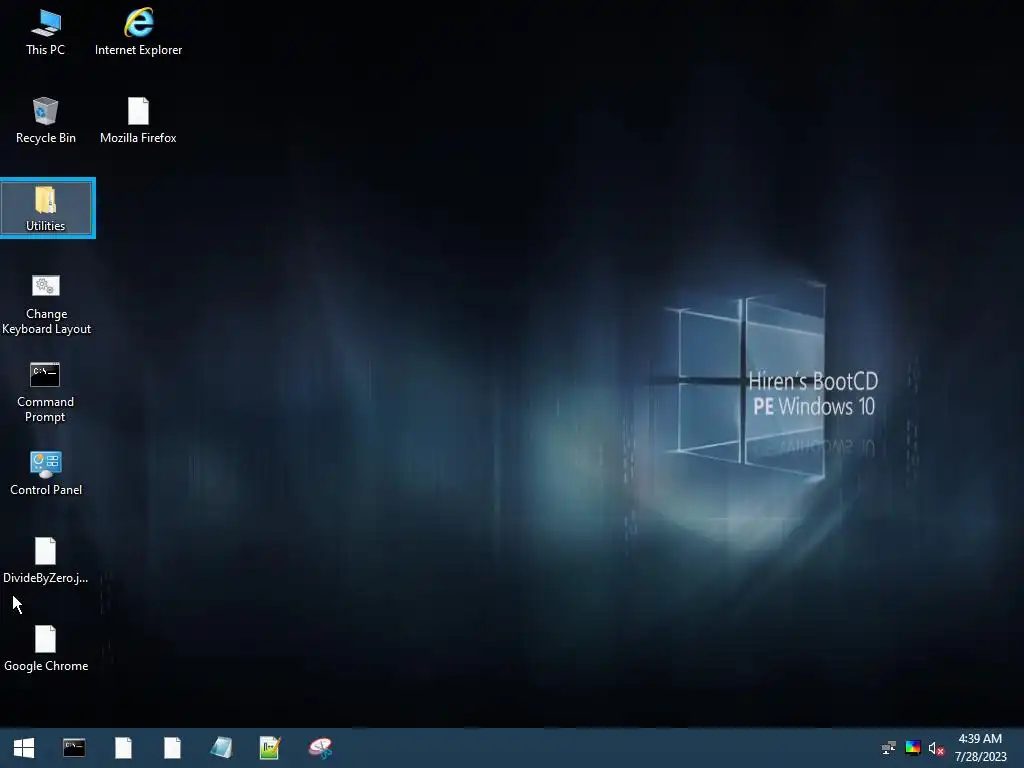Select the Command Prompt desktop icon
The image size is (1024, 768).
coord(45,393)
